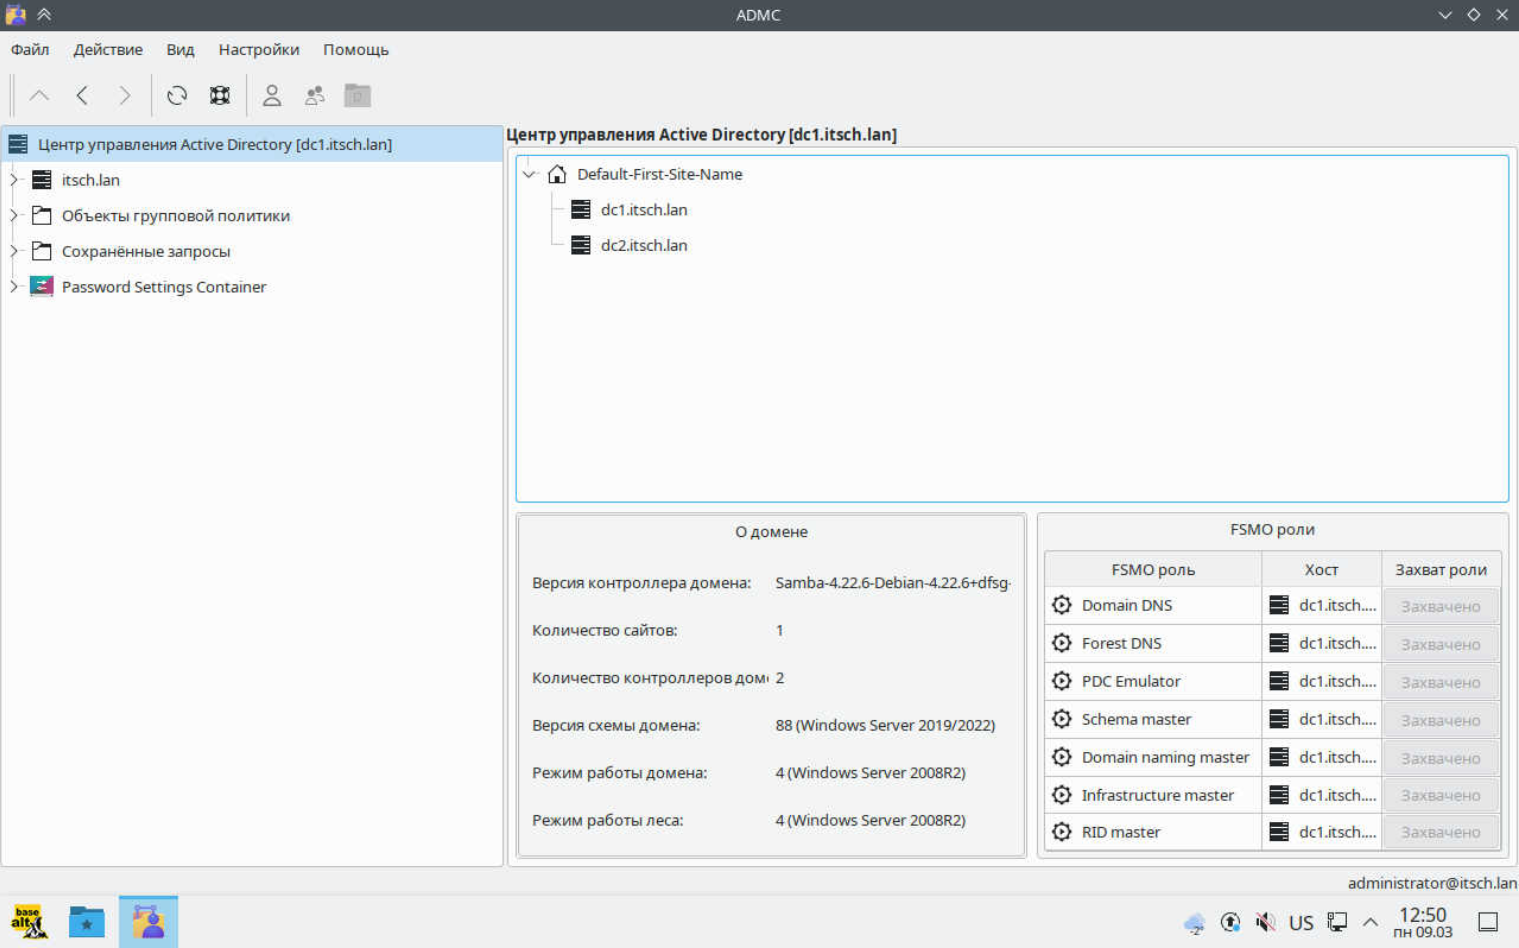The height and width of the screenshot is (948, 1519).
Task: Click the single-user icon in the toolbar
Action: tap(271, 96)
